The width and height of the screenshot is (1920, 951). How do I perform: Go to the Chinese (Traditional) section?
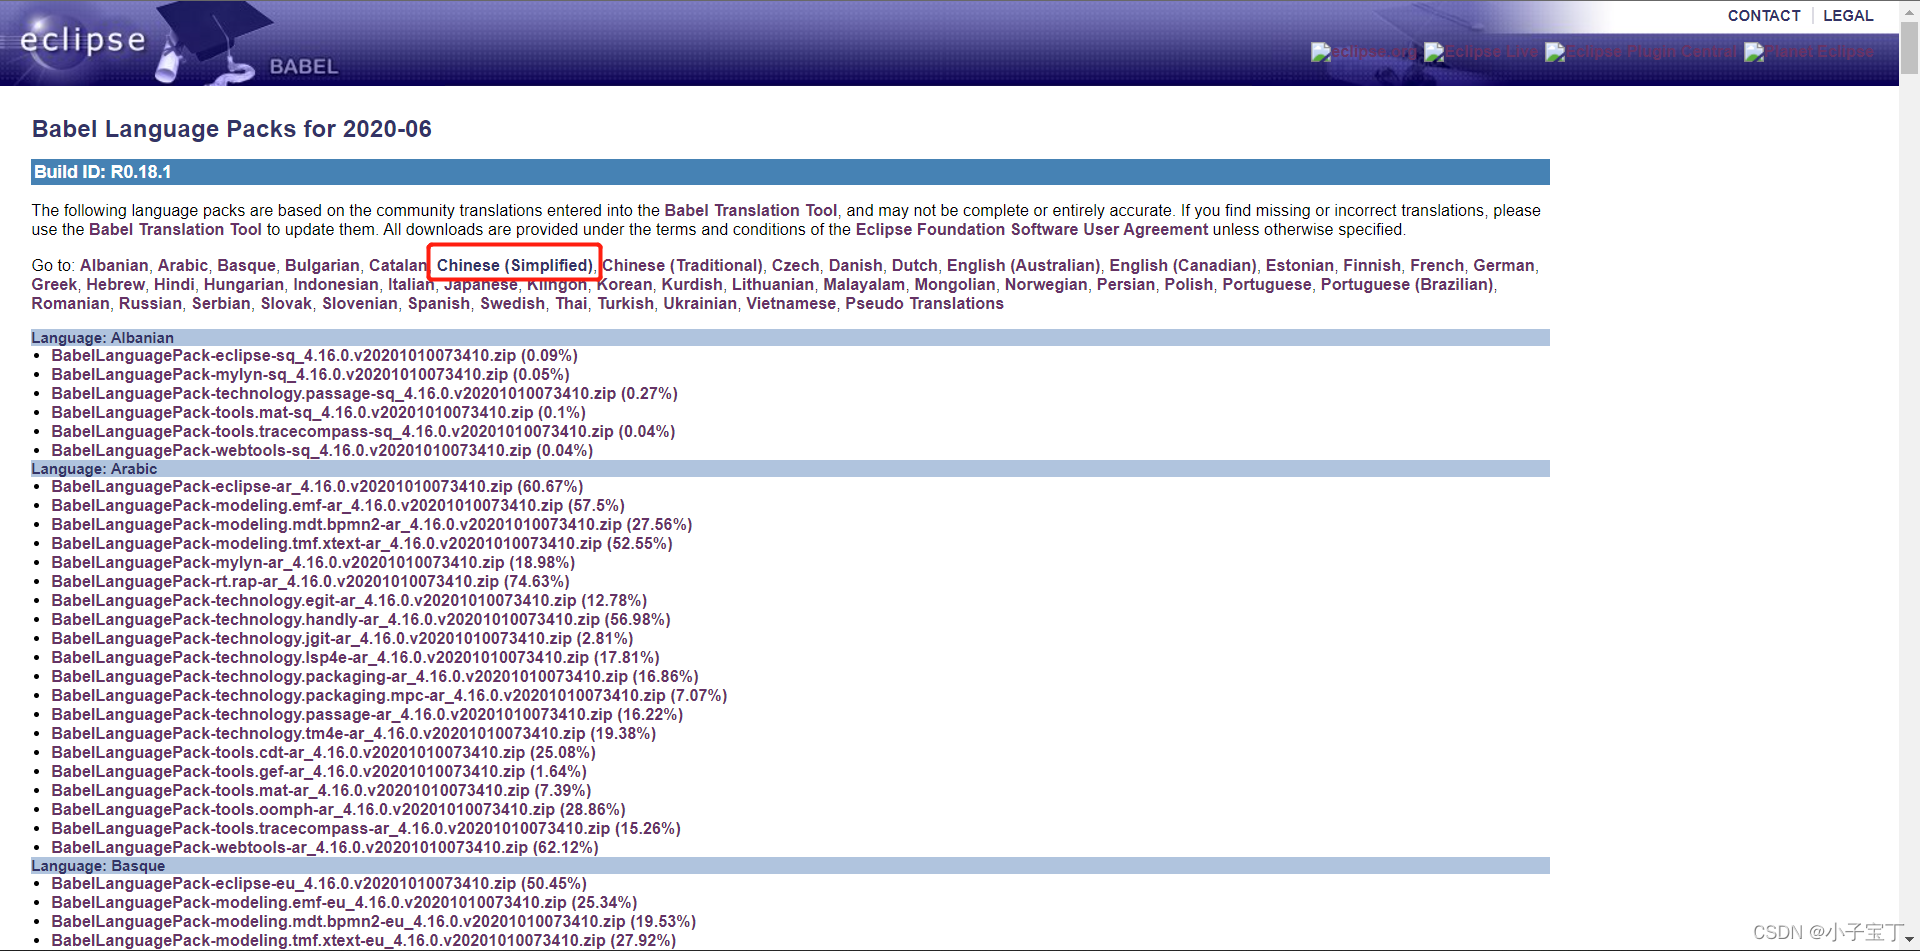click(682, 265)
